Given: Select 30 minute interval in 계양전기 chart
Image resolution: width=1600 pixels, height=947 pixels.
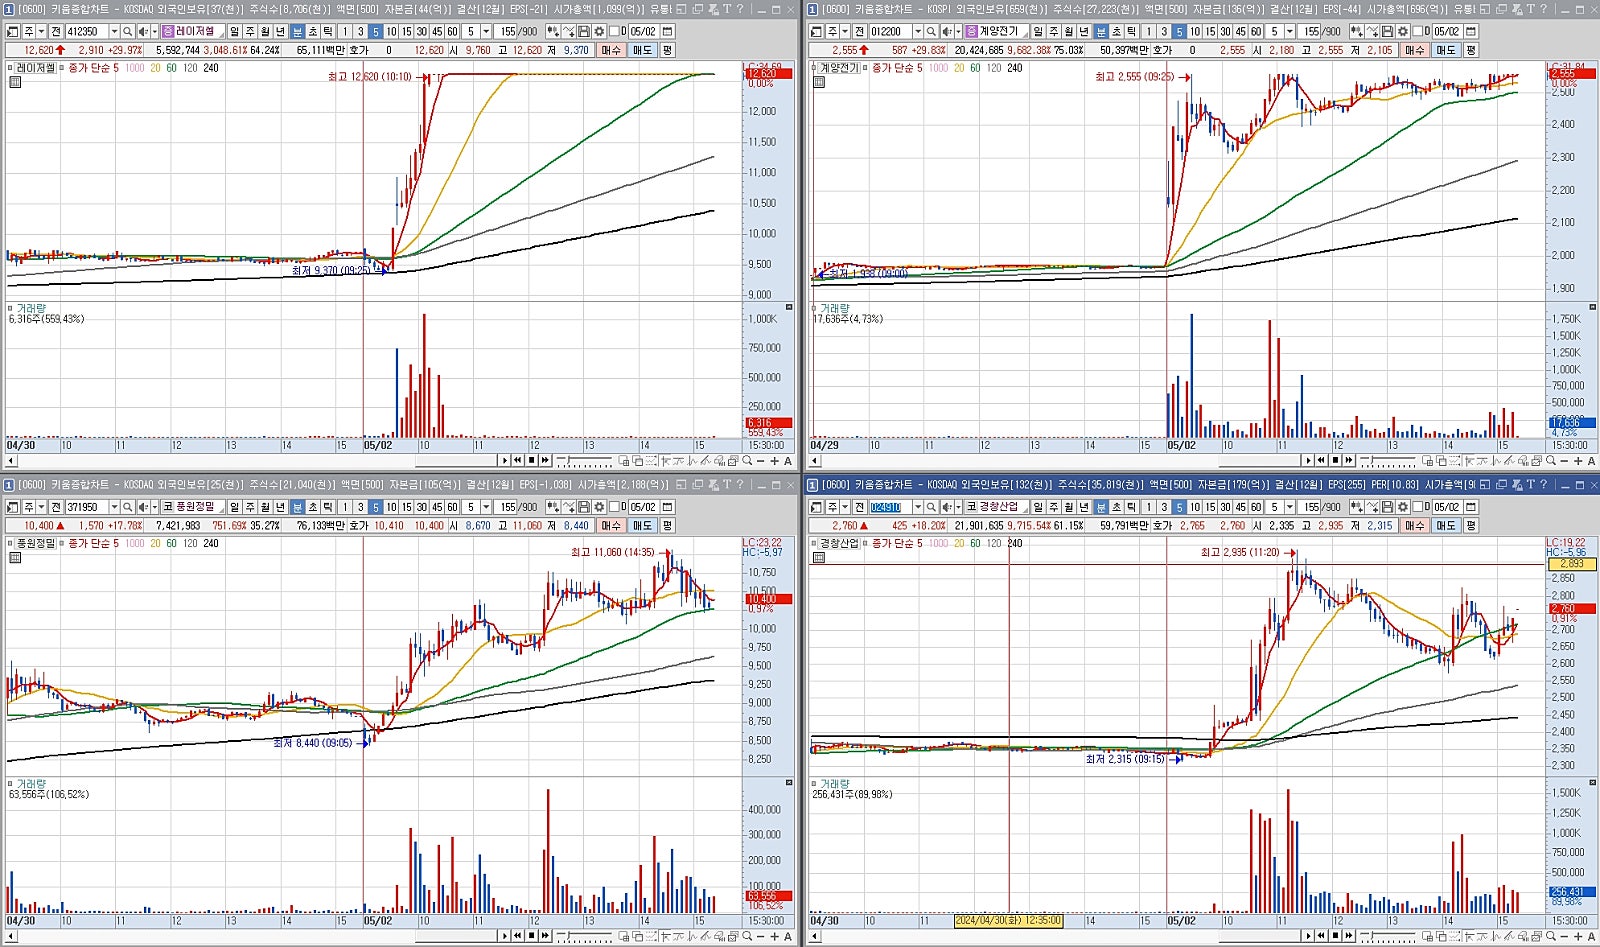Looking at the screenshot, I should 1224,31.
